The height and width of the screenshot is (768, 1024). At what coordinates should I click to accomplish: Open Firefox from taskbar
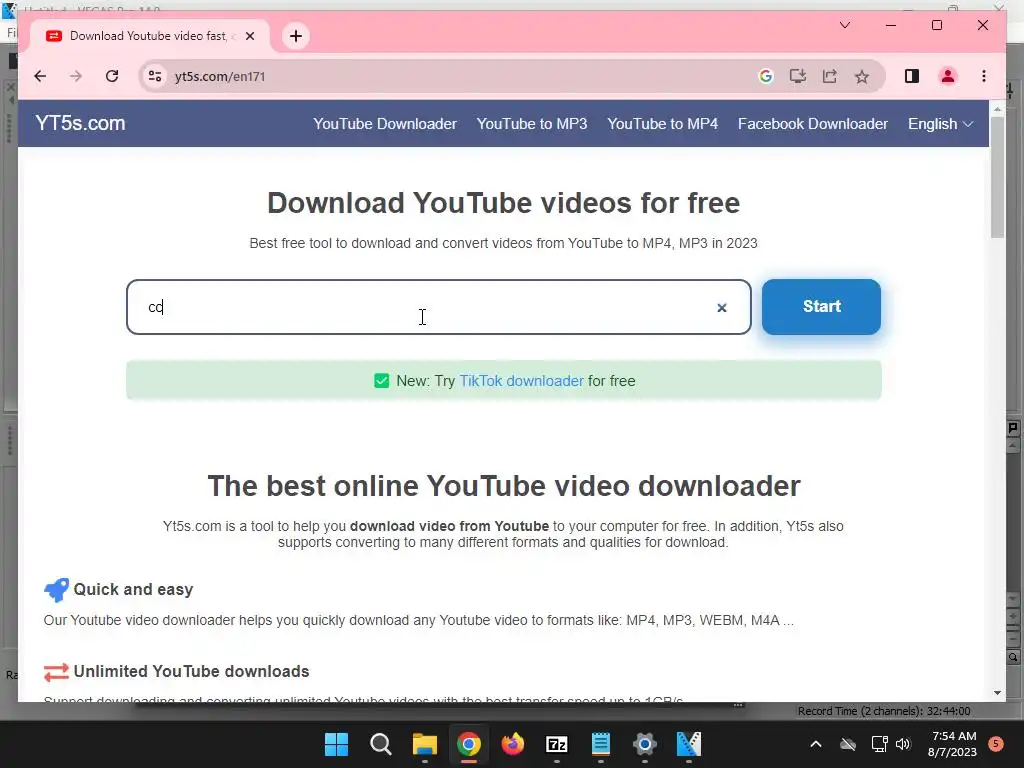(x=513, y=744)
